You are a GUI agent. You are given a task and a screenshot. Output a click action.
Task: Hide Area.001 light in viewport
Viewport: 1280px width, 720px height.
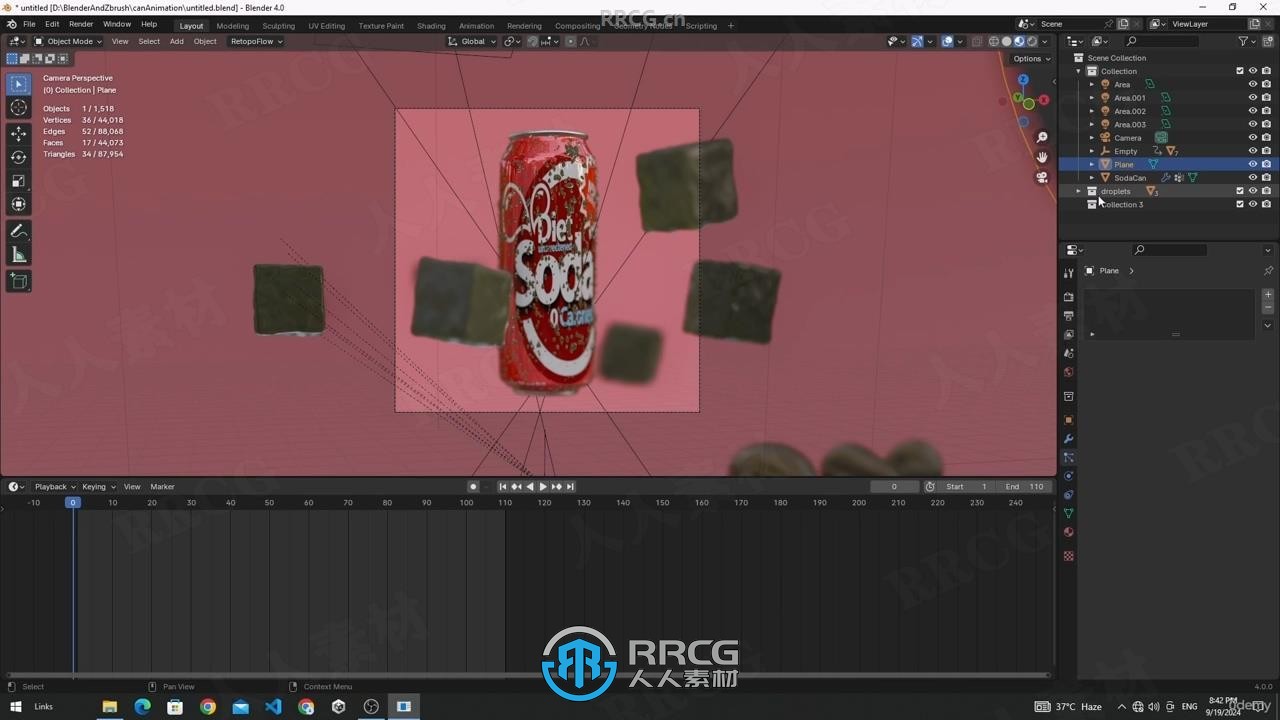click(1252, 98)
